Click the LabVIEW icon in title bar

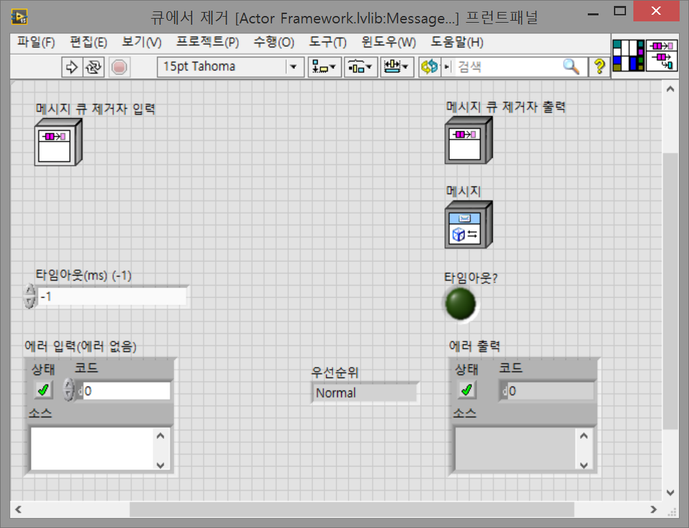point(19,17)
